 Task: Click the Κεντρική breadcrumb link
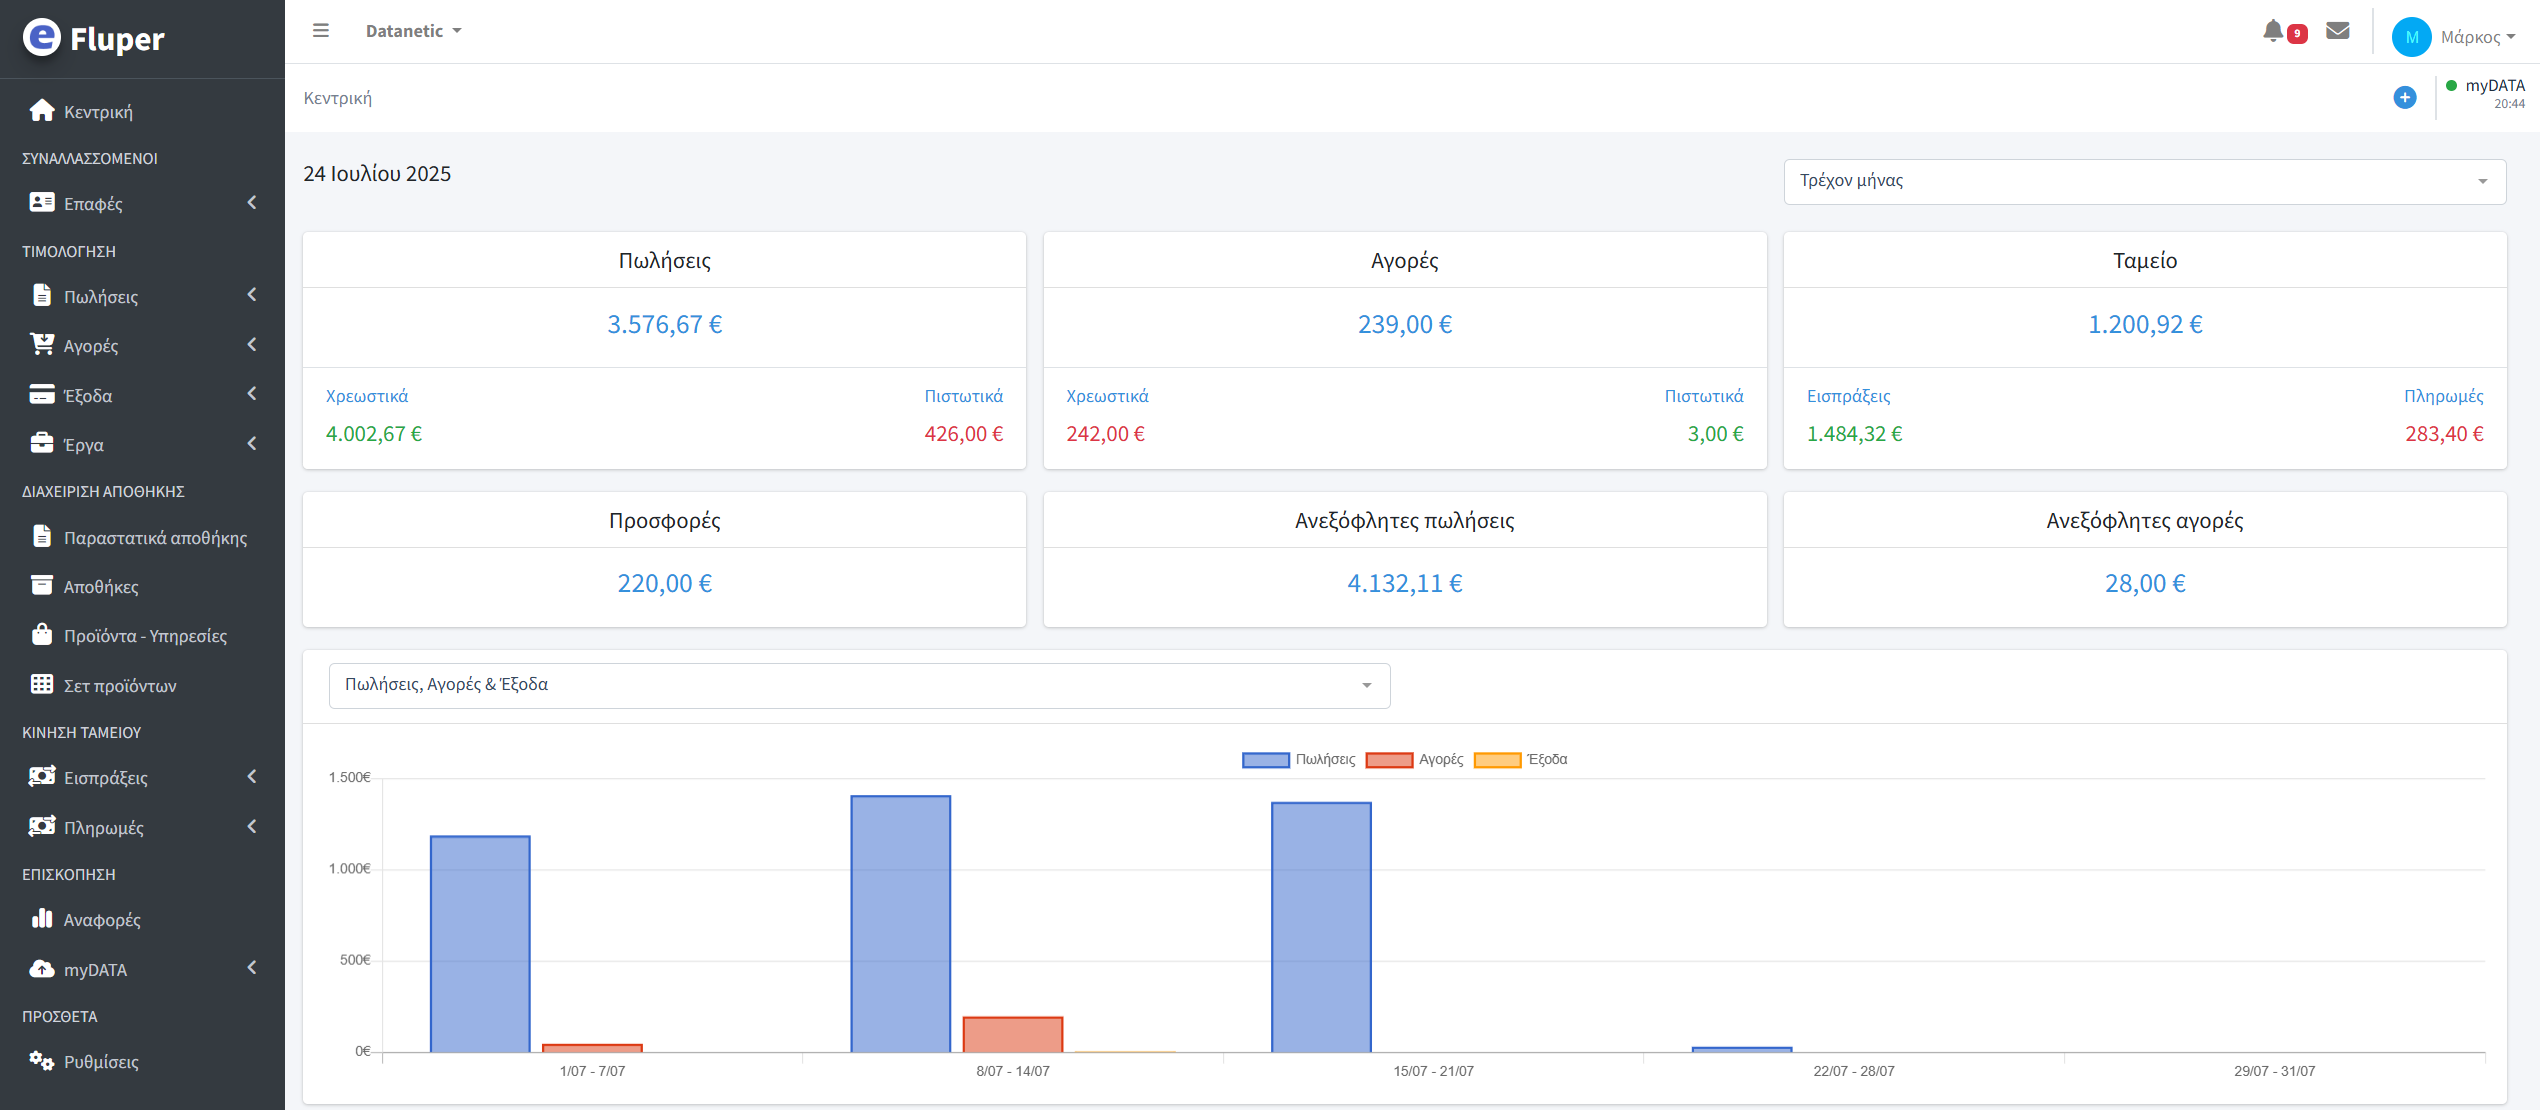tap(338, 98)
